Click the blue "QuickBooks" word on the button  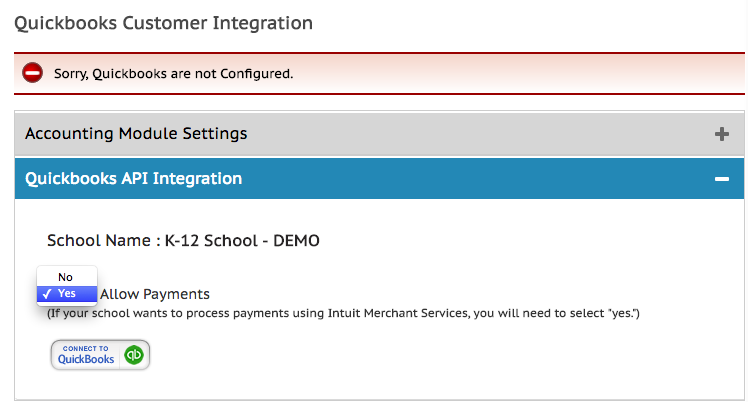click(86, 359)
